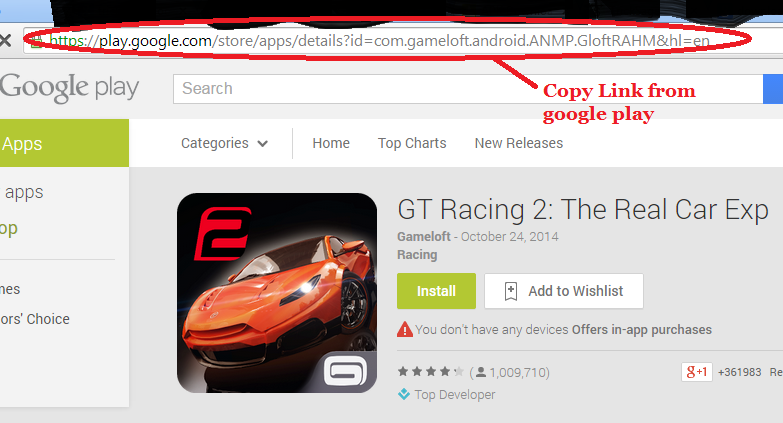Open the Games sidebar link
The width and height of the screenshot is (783, 423).
pyautogui.click(x=10, y=289)
